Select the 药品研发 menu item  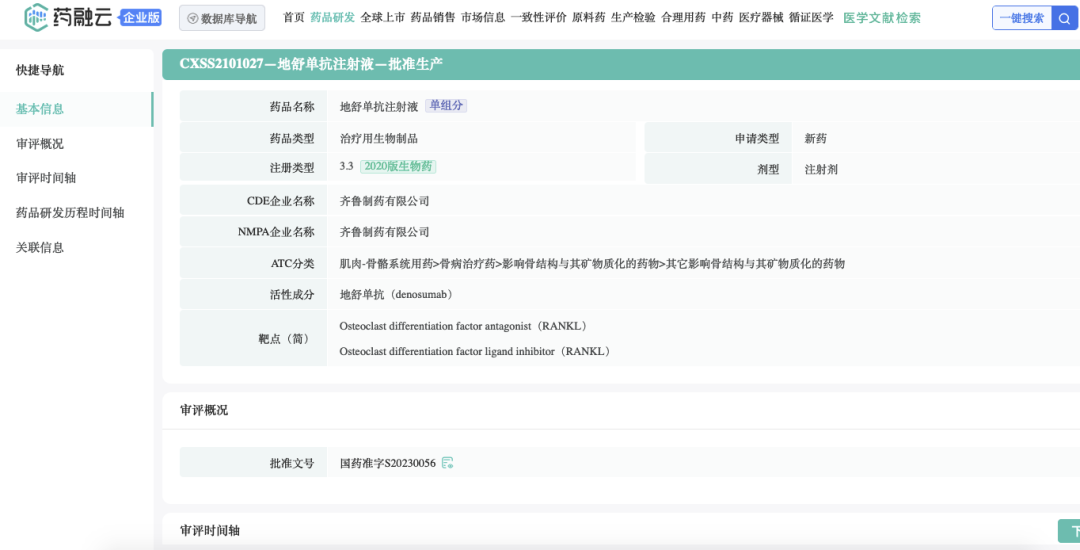tap(333, 18)
